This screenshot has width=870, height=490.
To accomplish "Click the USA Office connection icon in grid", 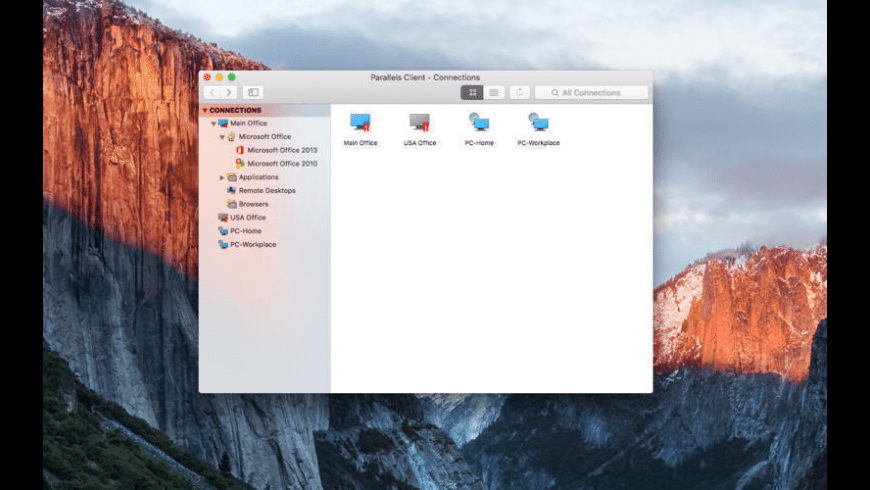I will (x=419, y=122).
